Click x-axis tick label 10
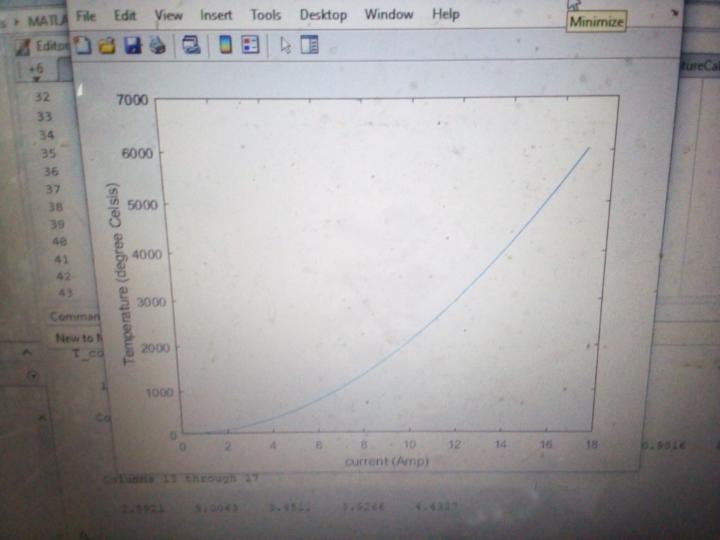The width and height of the screenshot is (720, 540). 410,444
